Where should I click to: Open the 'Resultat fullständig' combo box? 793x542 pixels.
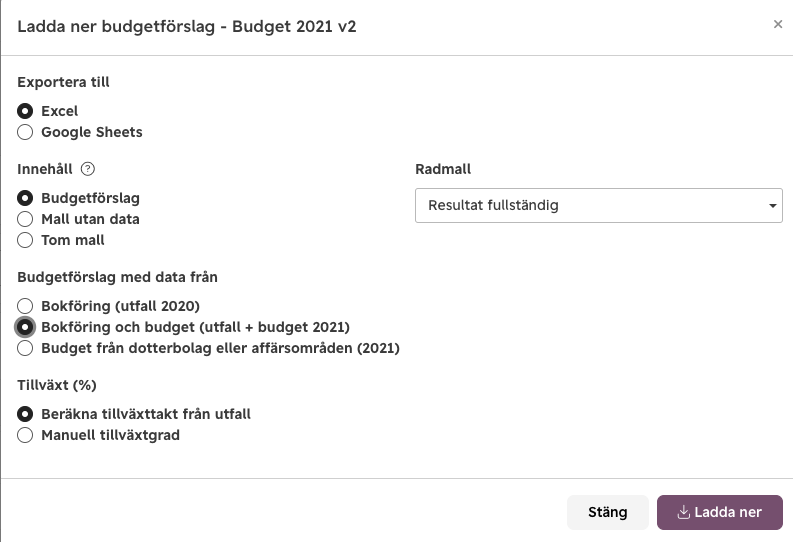coord(599,205)
